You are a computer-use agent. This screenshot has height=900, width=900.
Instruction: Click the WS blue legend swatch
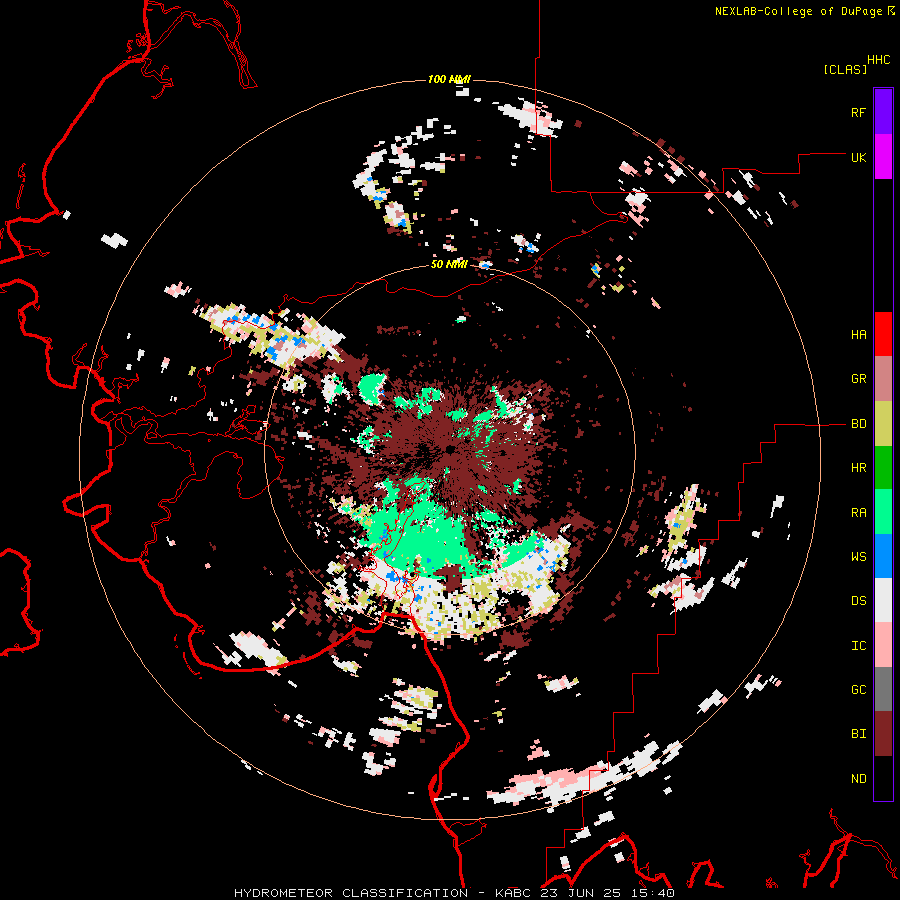pyautogui.click(x=883, y=556)
